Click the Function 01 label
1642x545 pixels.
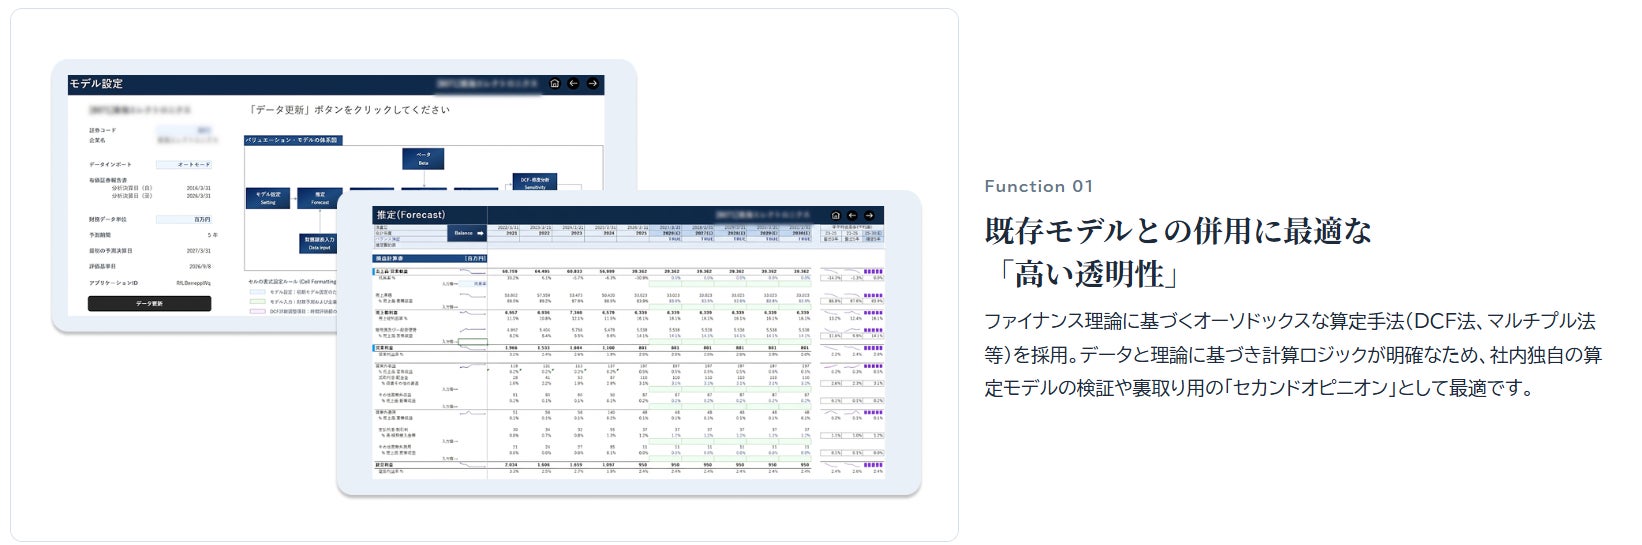click(1039, 186)
